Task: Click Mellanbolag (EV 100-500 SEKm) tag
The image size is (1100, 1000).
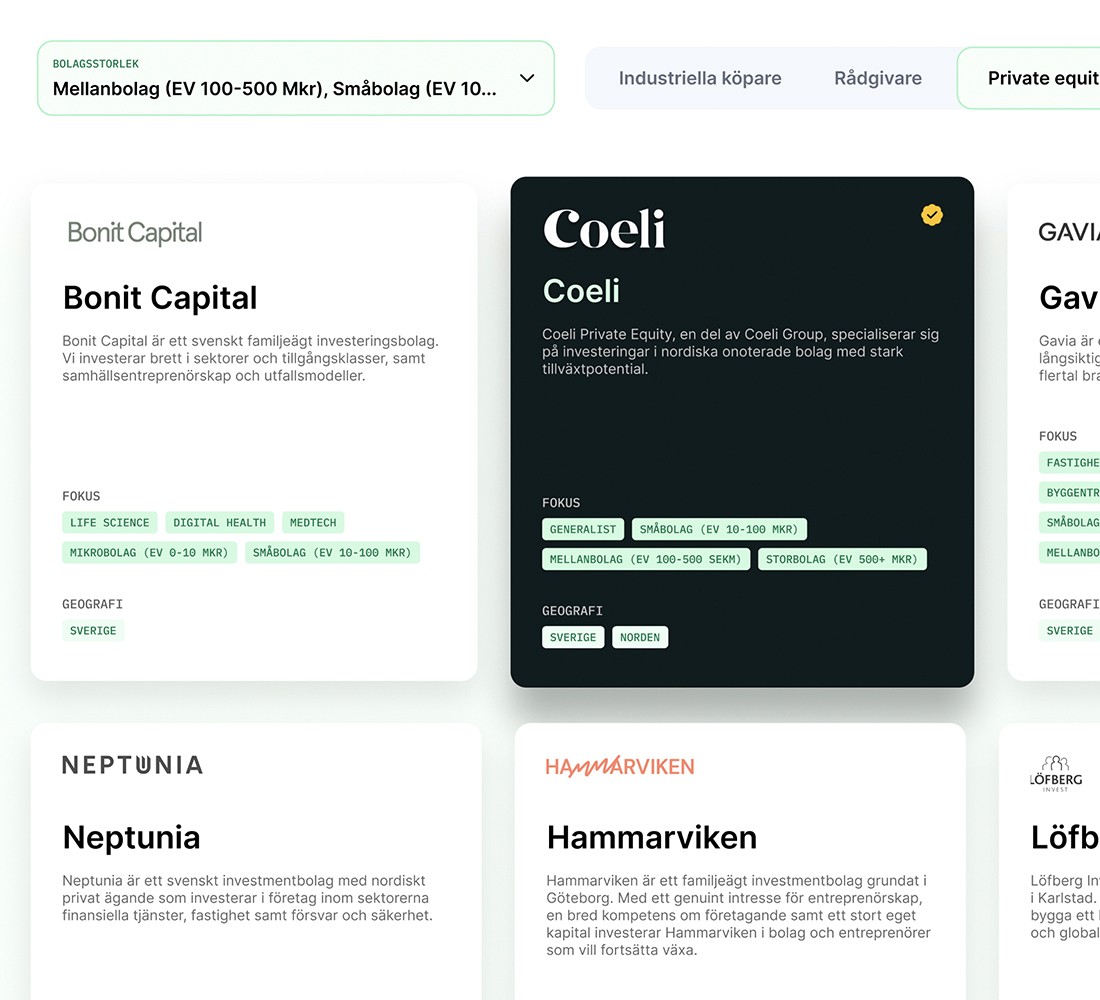Action: click(645, 559)
